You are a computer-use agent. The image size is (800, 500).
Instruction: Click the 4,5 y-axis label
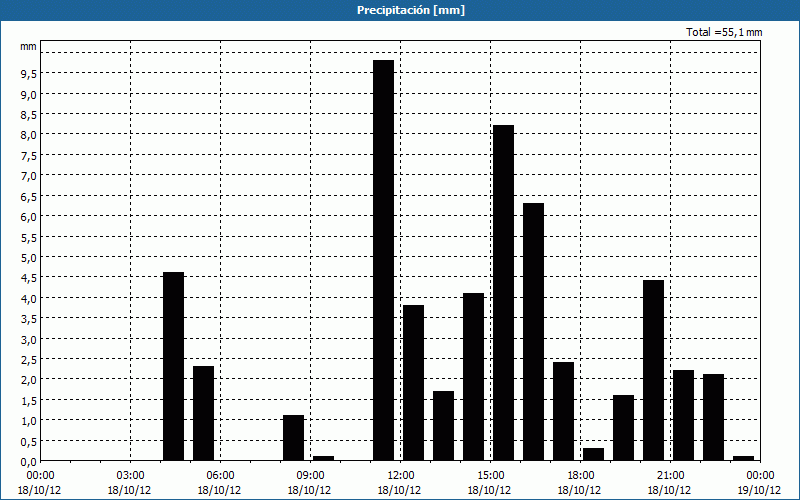(x=29, y=278)
